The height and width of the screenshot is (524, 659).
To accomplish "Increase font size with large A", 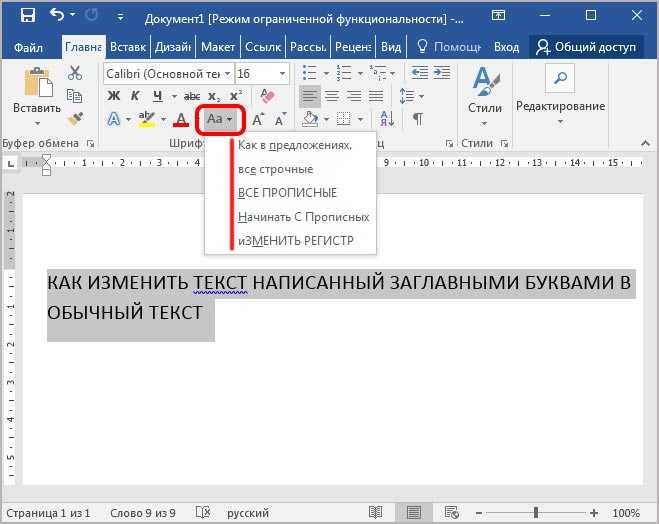I will tap(258, 120).
